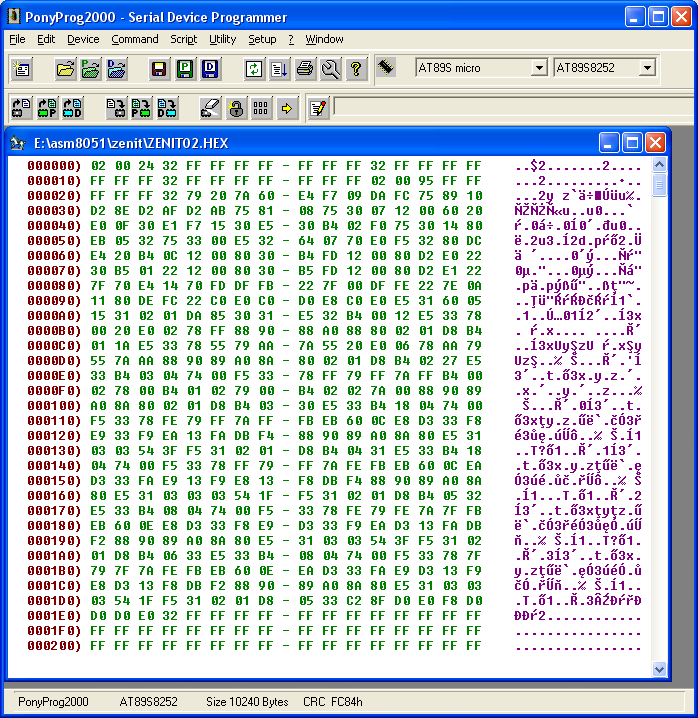The width and height of the screenshot is (698, 718).
Task: Click the Print icon
Action: click(x=305, y=69)
